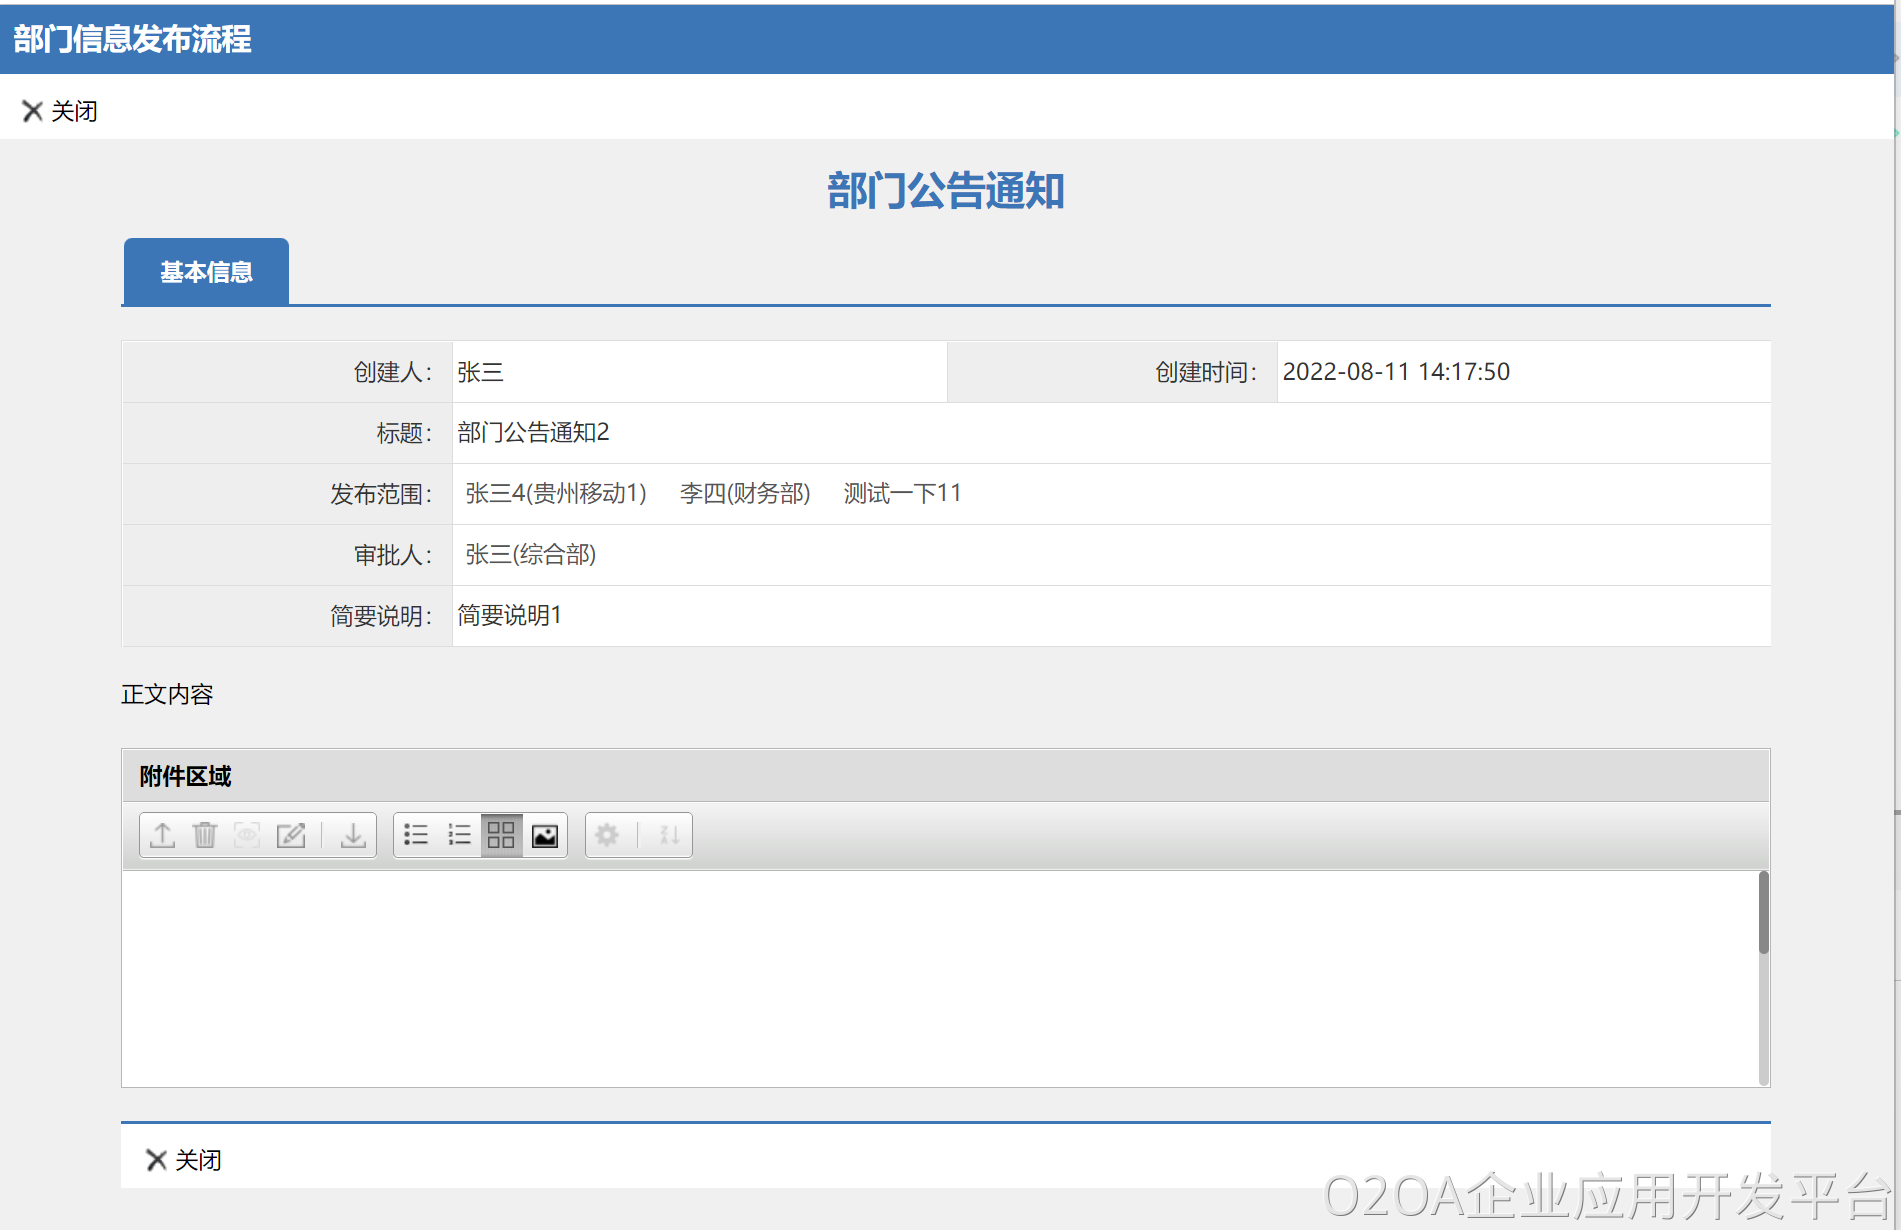Open attachment settings gear icon
The width and height of the screenshot is (1901, 1230).
click(607, 835)
